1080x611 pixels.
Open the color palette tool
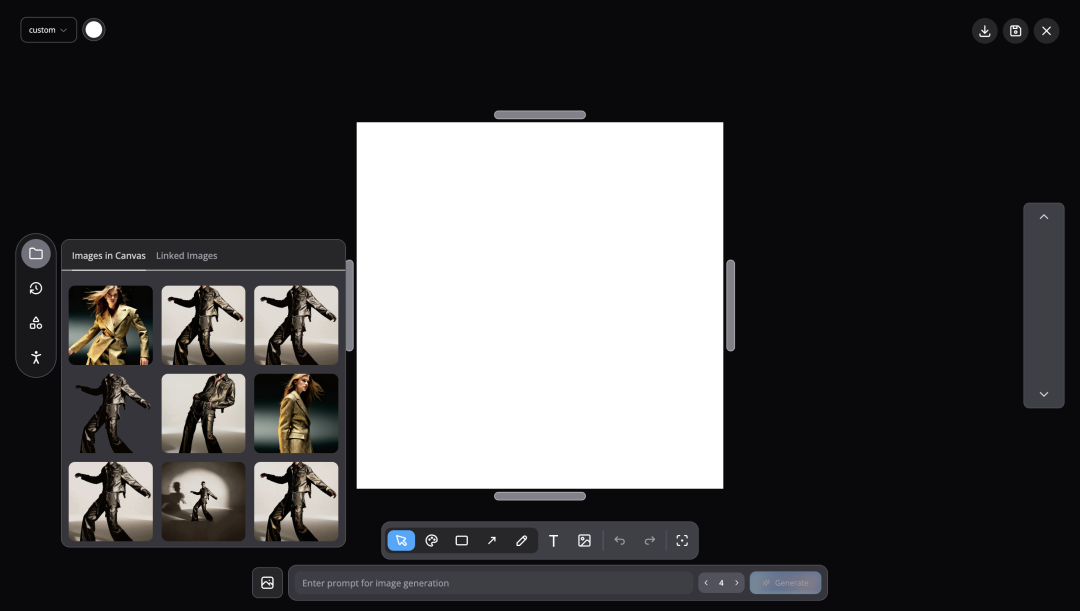[x=432, y=541]
